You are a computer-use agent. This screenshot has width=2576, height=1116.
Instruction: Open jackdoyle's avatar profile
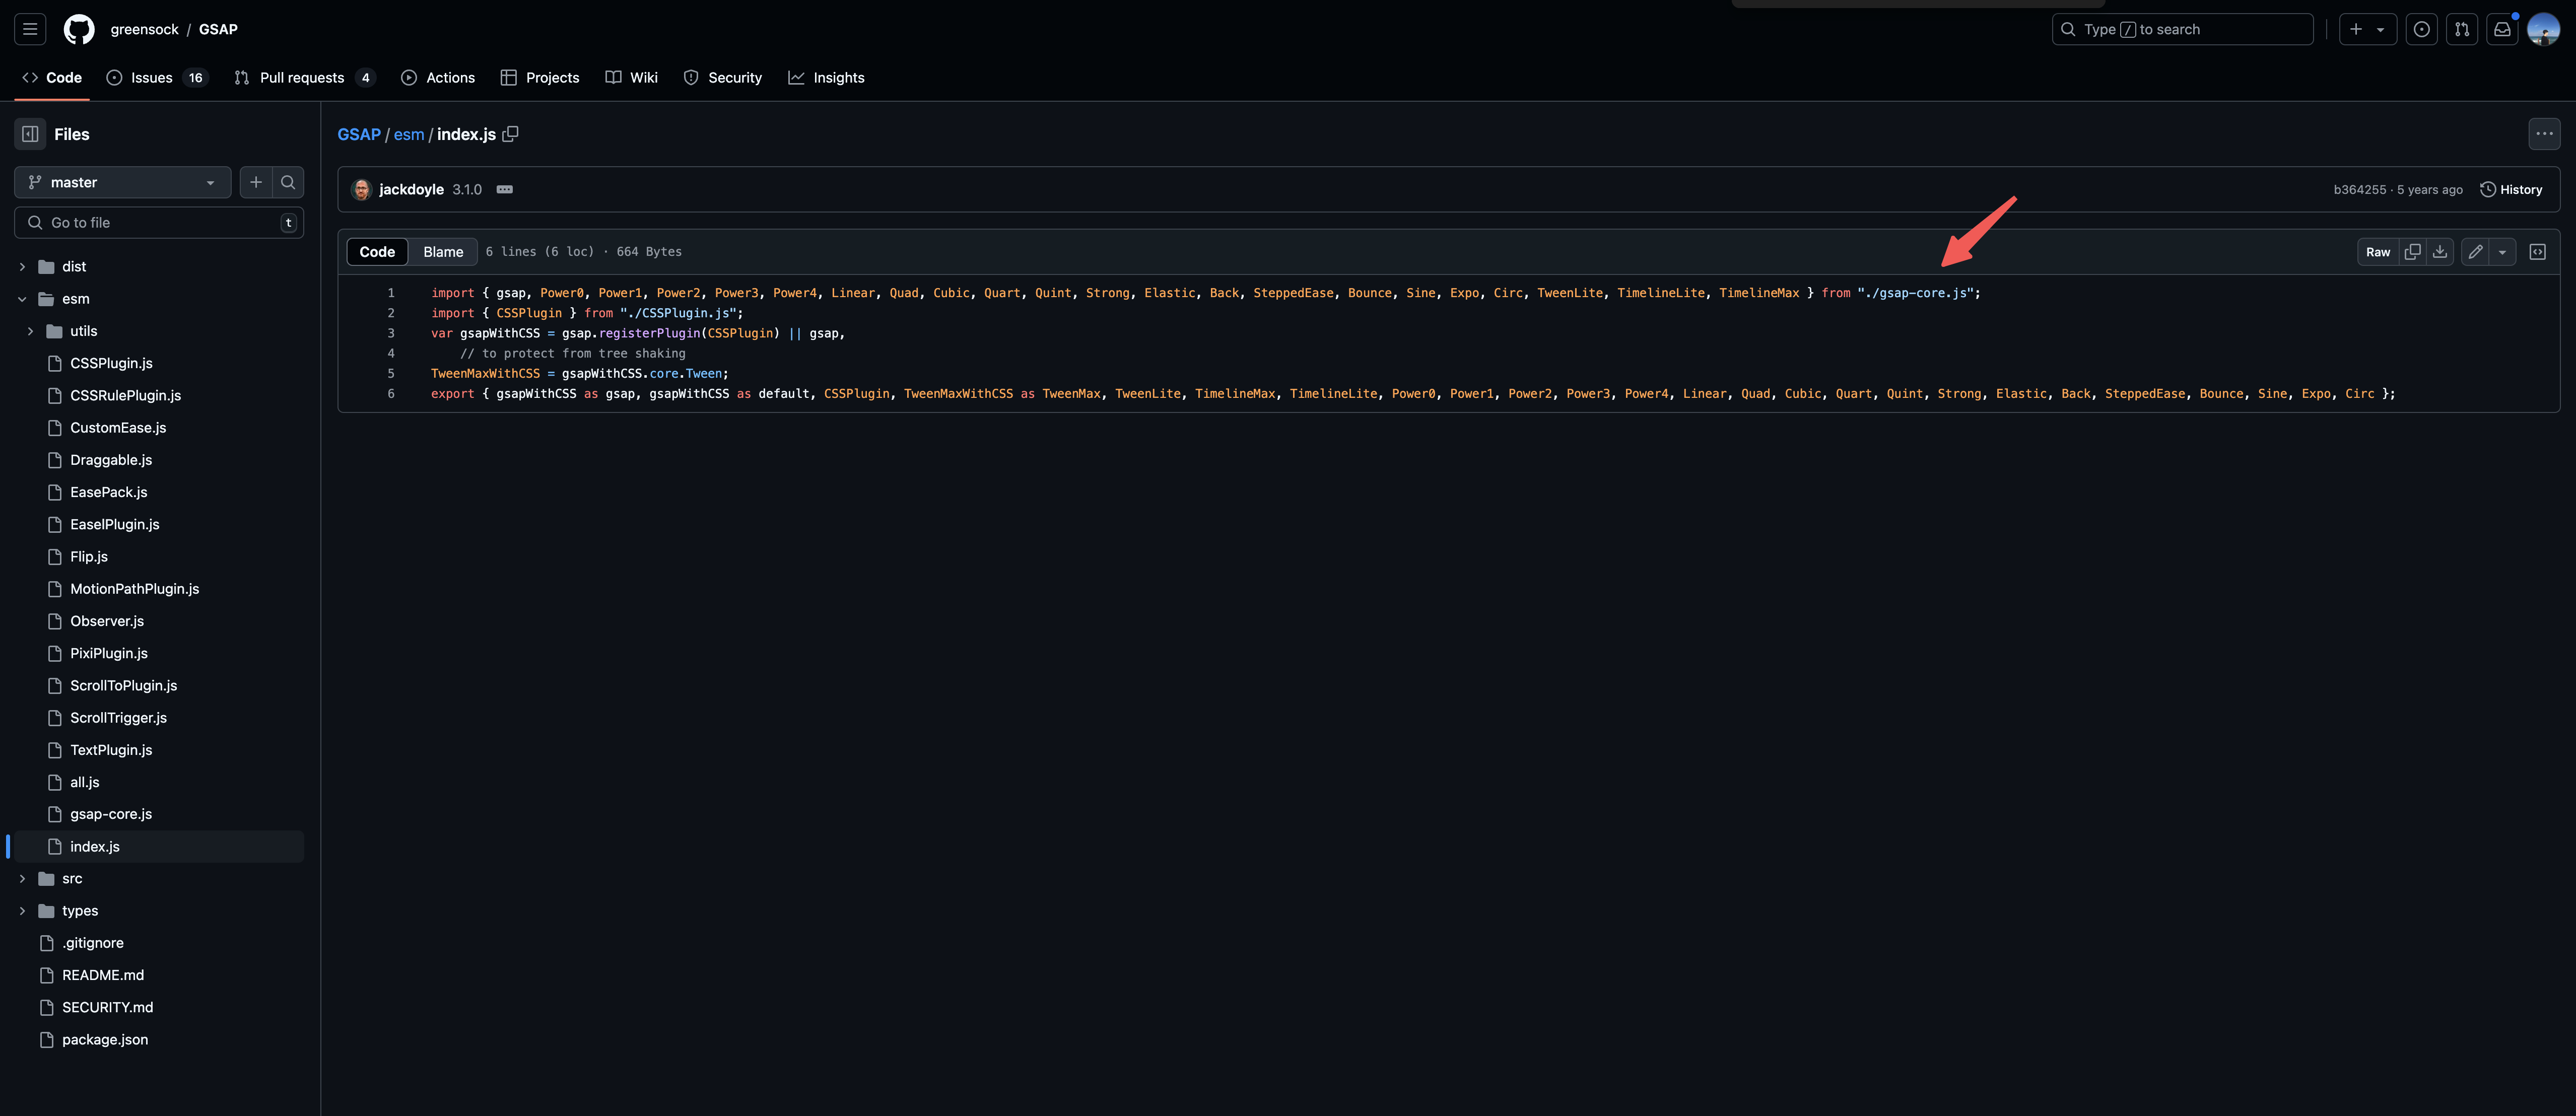[362, 189]
